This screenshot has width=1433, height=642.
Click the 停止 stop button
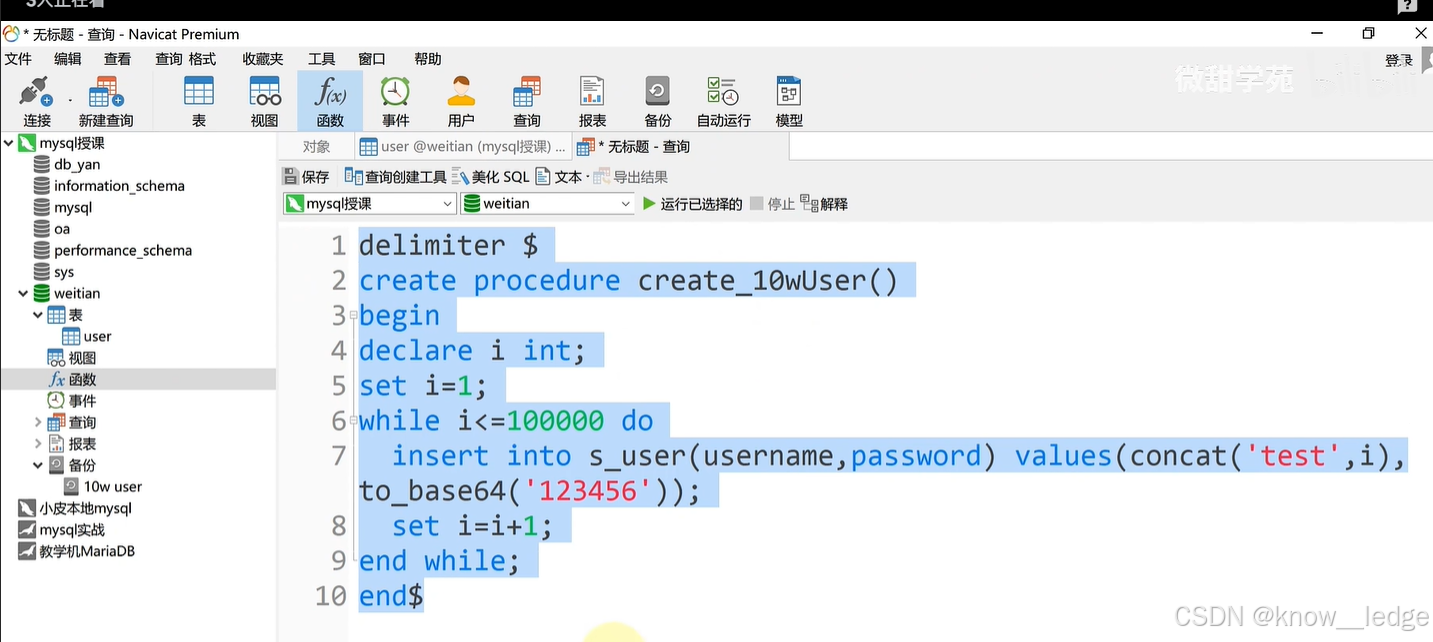[772, 204]
